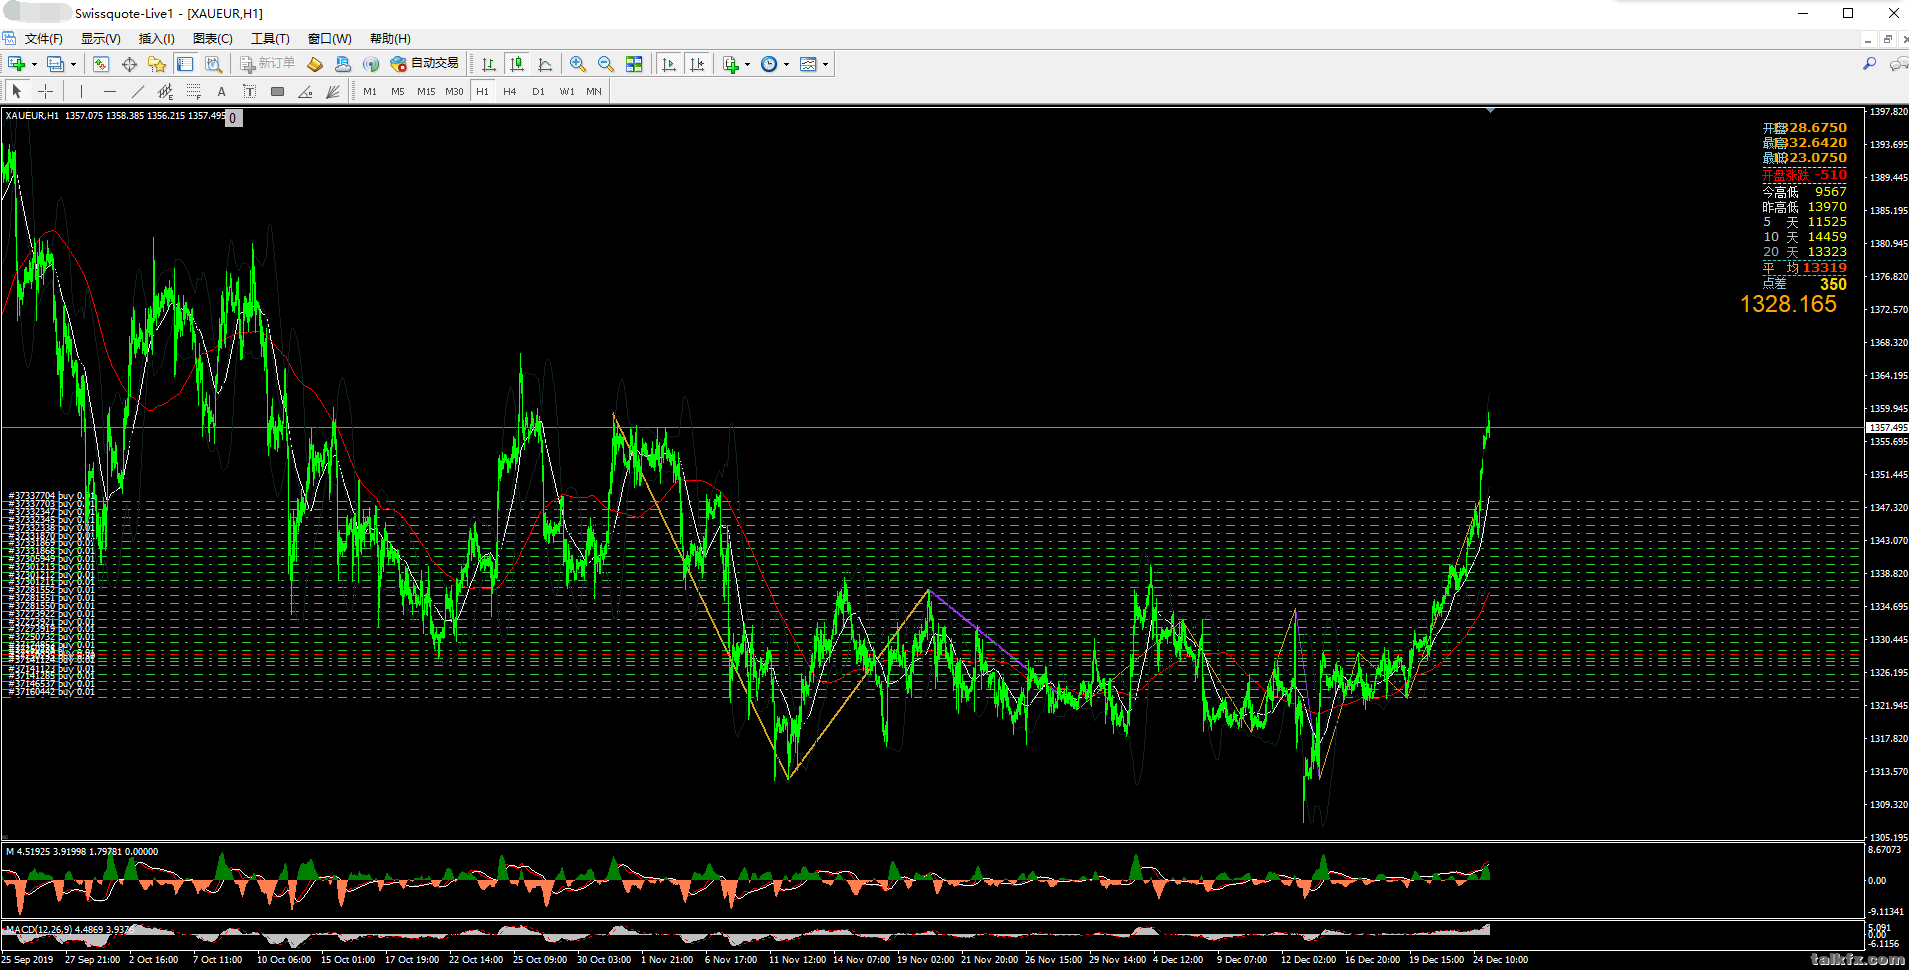
Task: Click the chart shift triangle marker
Action: point(1490,111)
